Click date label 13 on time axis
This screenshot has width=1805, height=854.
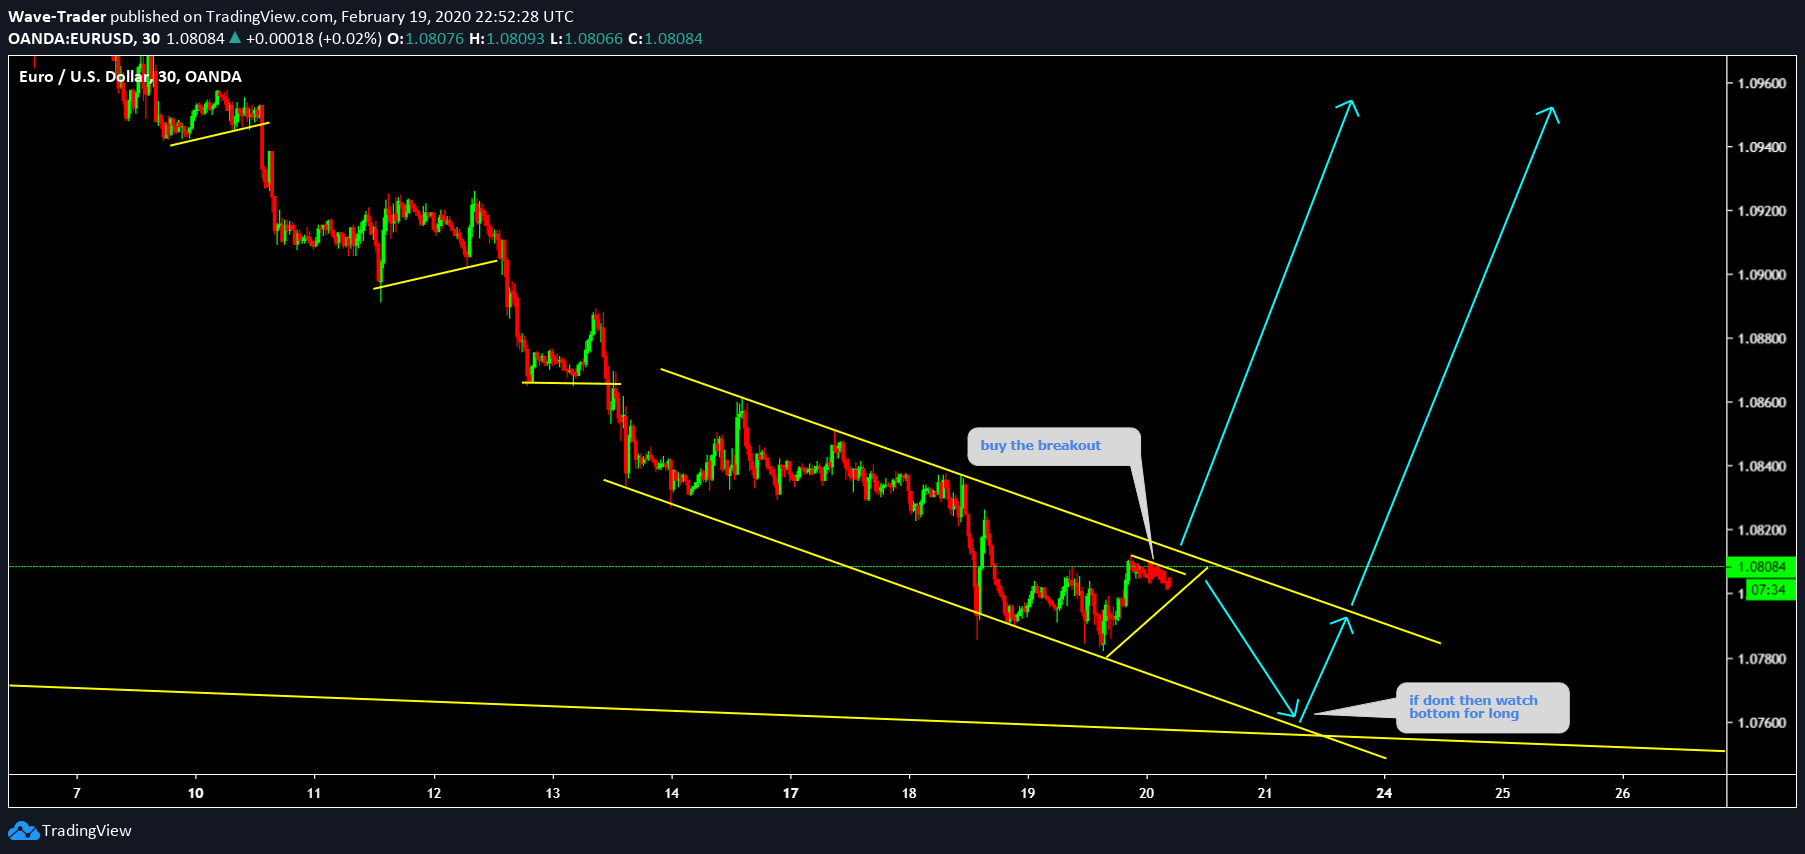point(553,793)
